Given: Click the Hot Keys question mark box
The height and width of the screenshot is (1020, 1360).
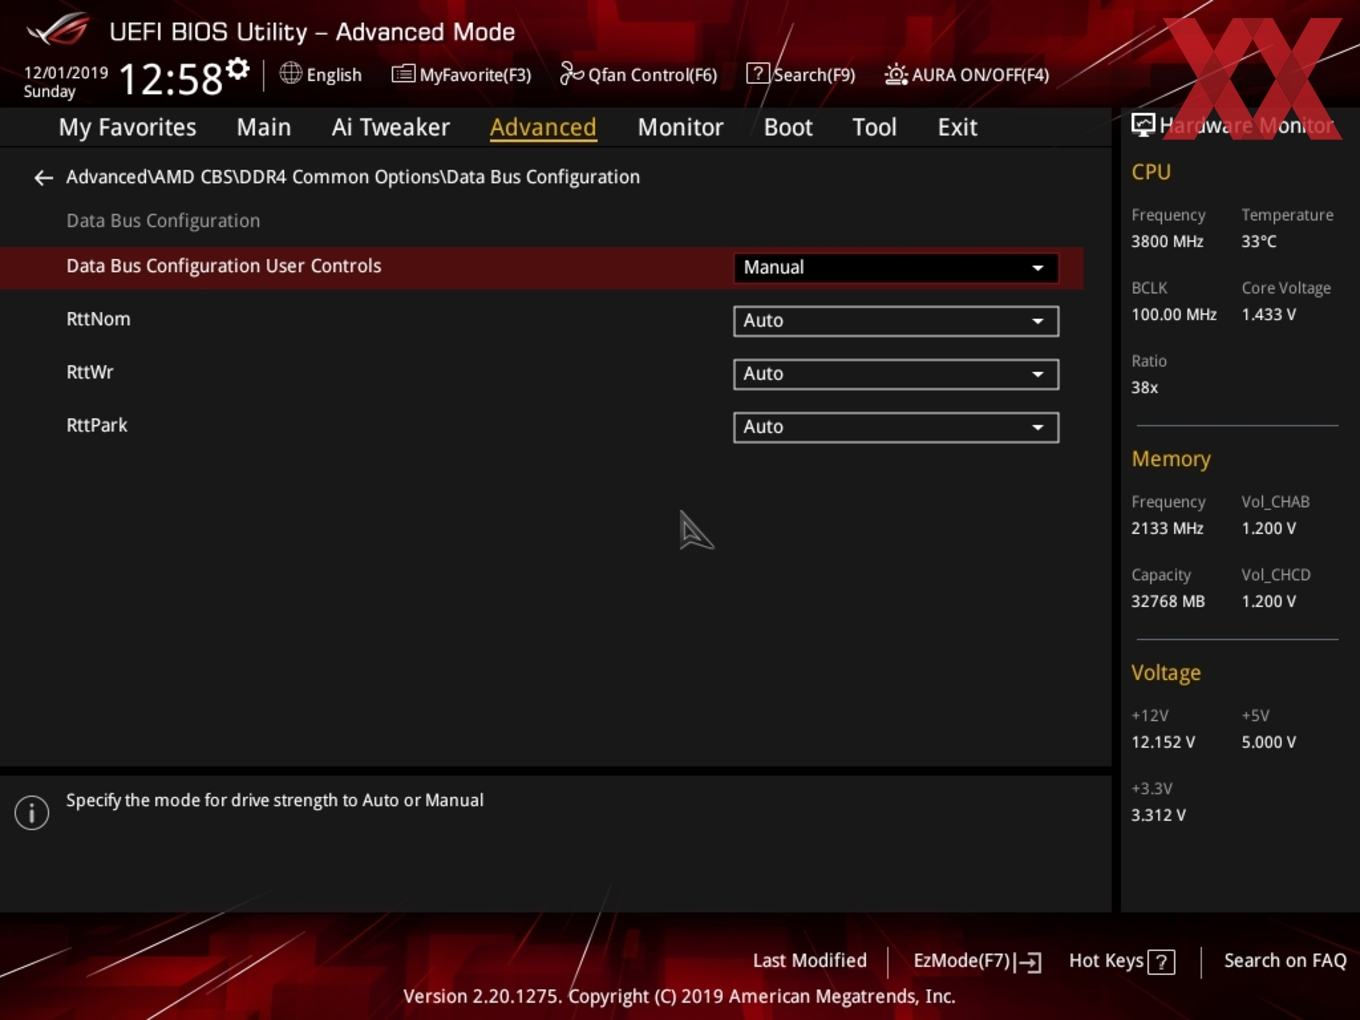Looking at the screenshot, I should click(x=1161, y=962).
